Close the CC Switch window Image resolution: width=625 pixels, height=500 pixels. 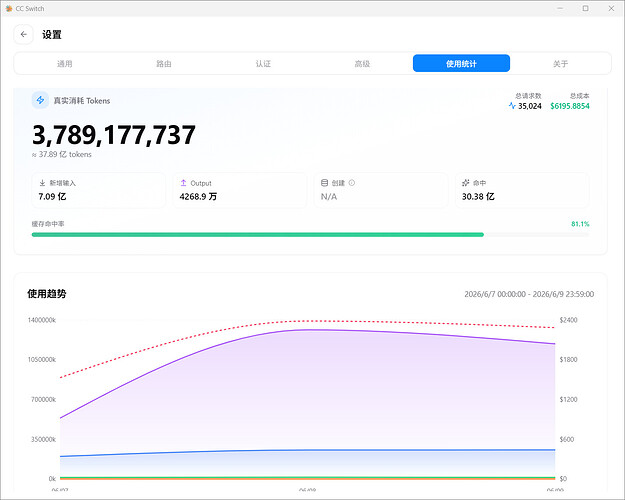tap(611, 8)
